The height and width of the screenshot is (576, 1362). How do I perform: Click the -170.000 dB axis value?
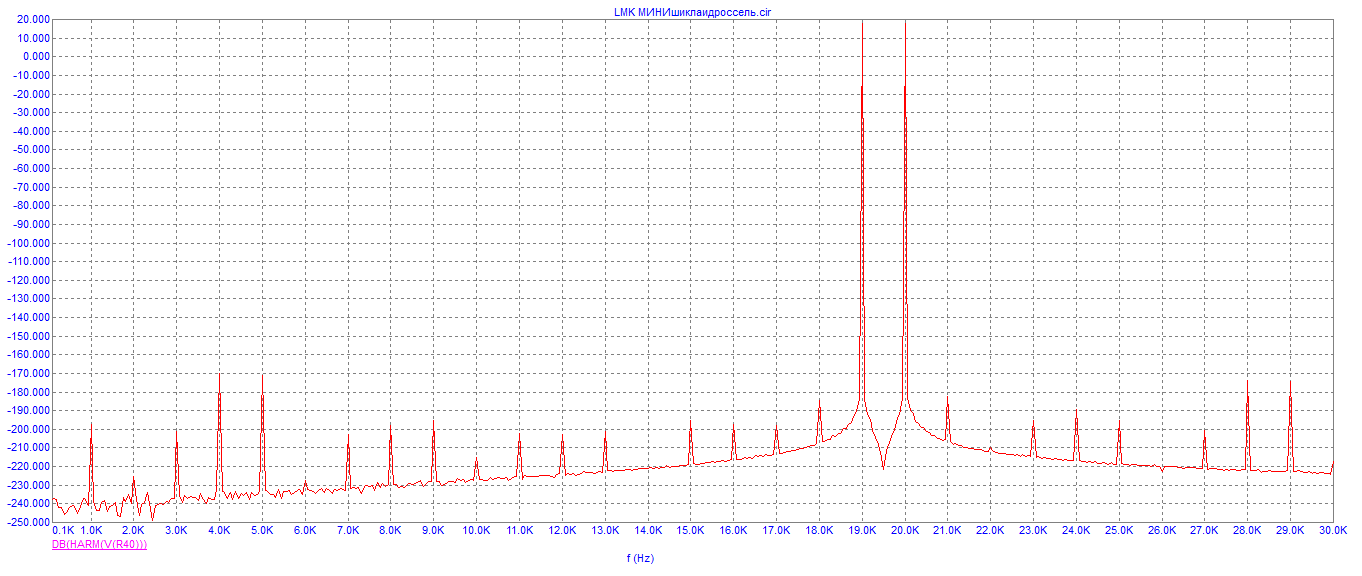click(x=29, y=373)
